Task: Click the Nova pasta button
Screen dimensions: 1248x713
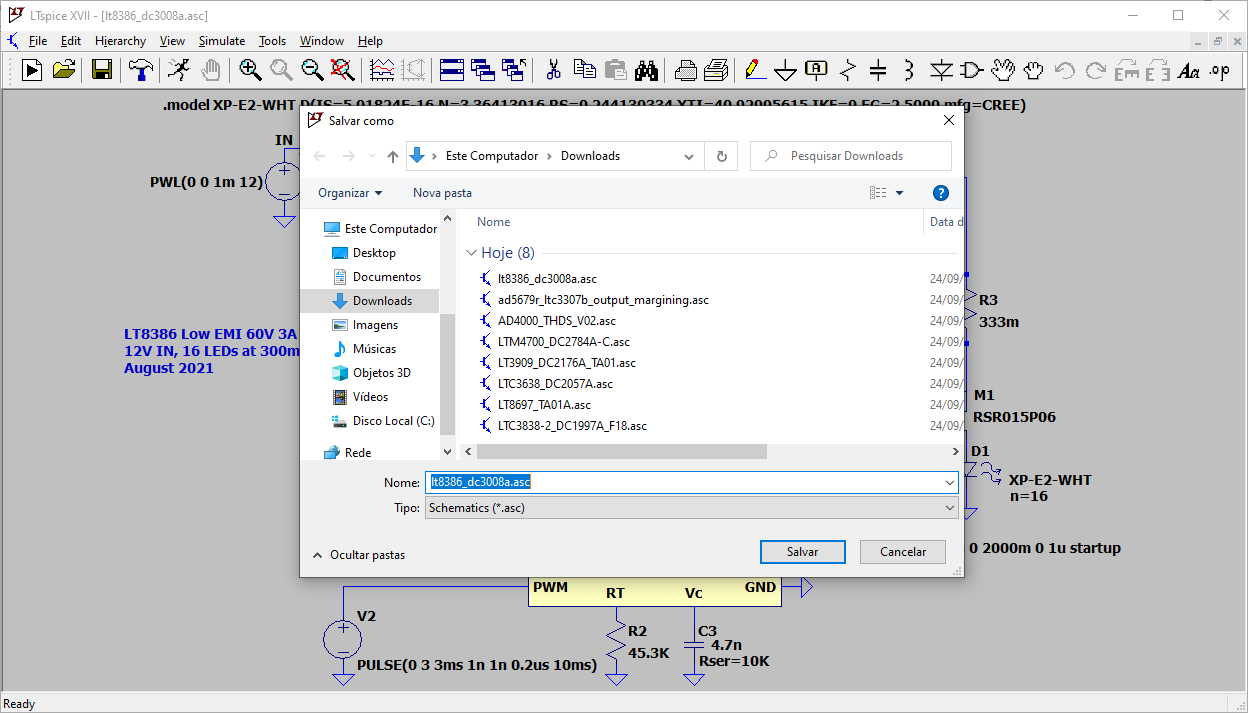Action: 442,193
